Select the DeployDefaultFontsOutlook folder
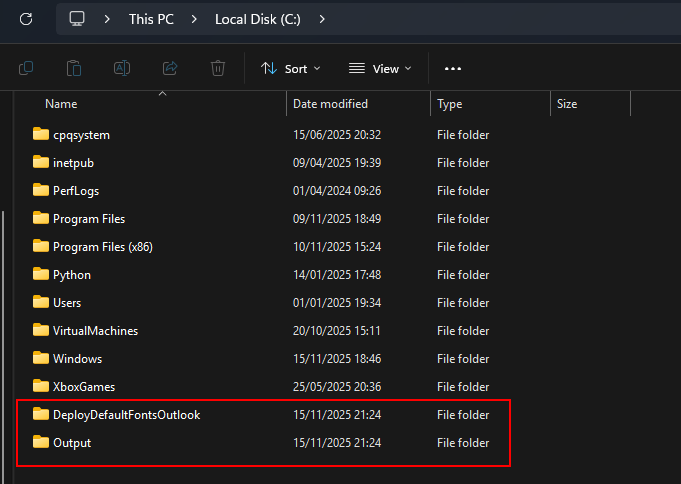Screen dimensions: 681x484 [126, 415]
